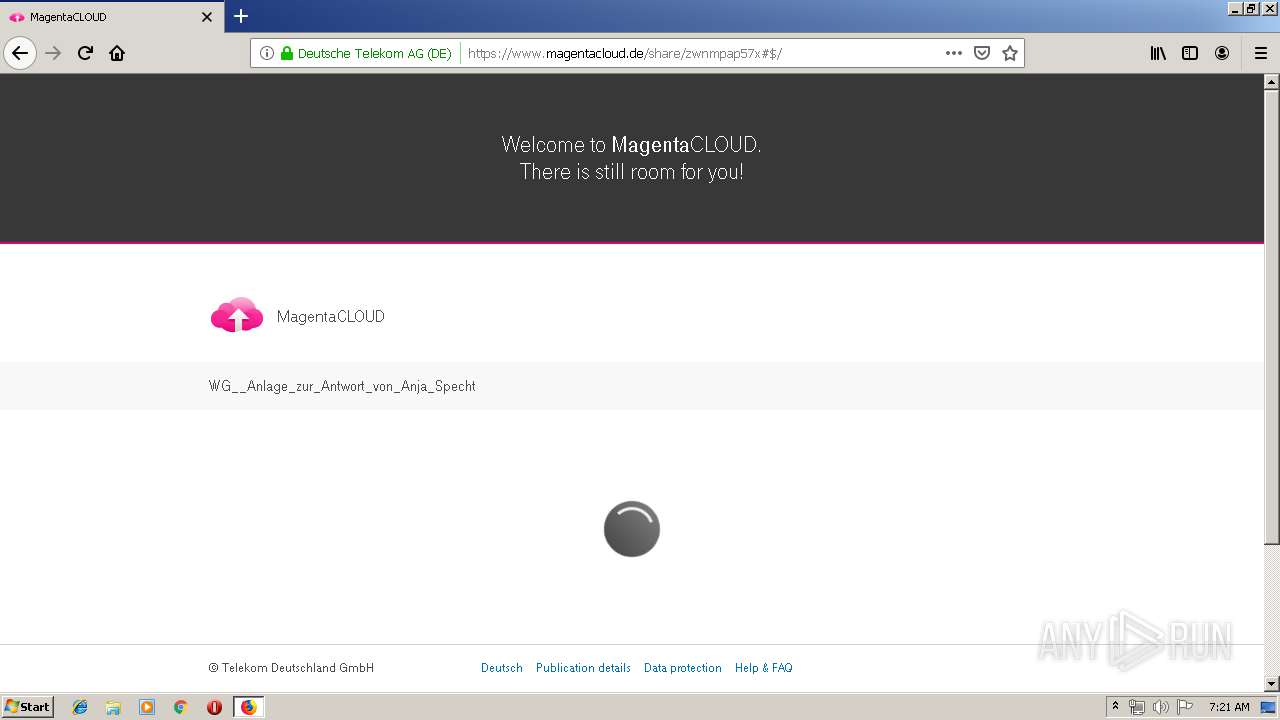Click the volume speaker tray icon
The image size is (1280, 720).
tap(1161, 707)
